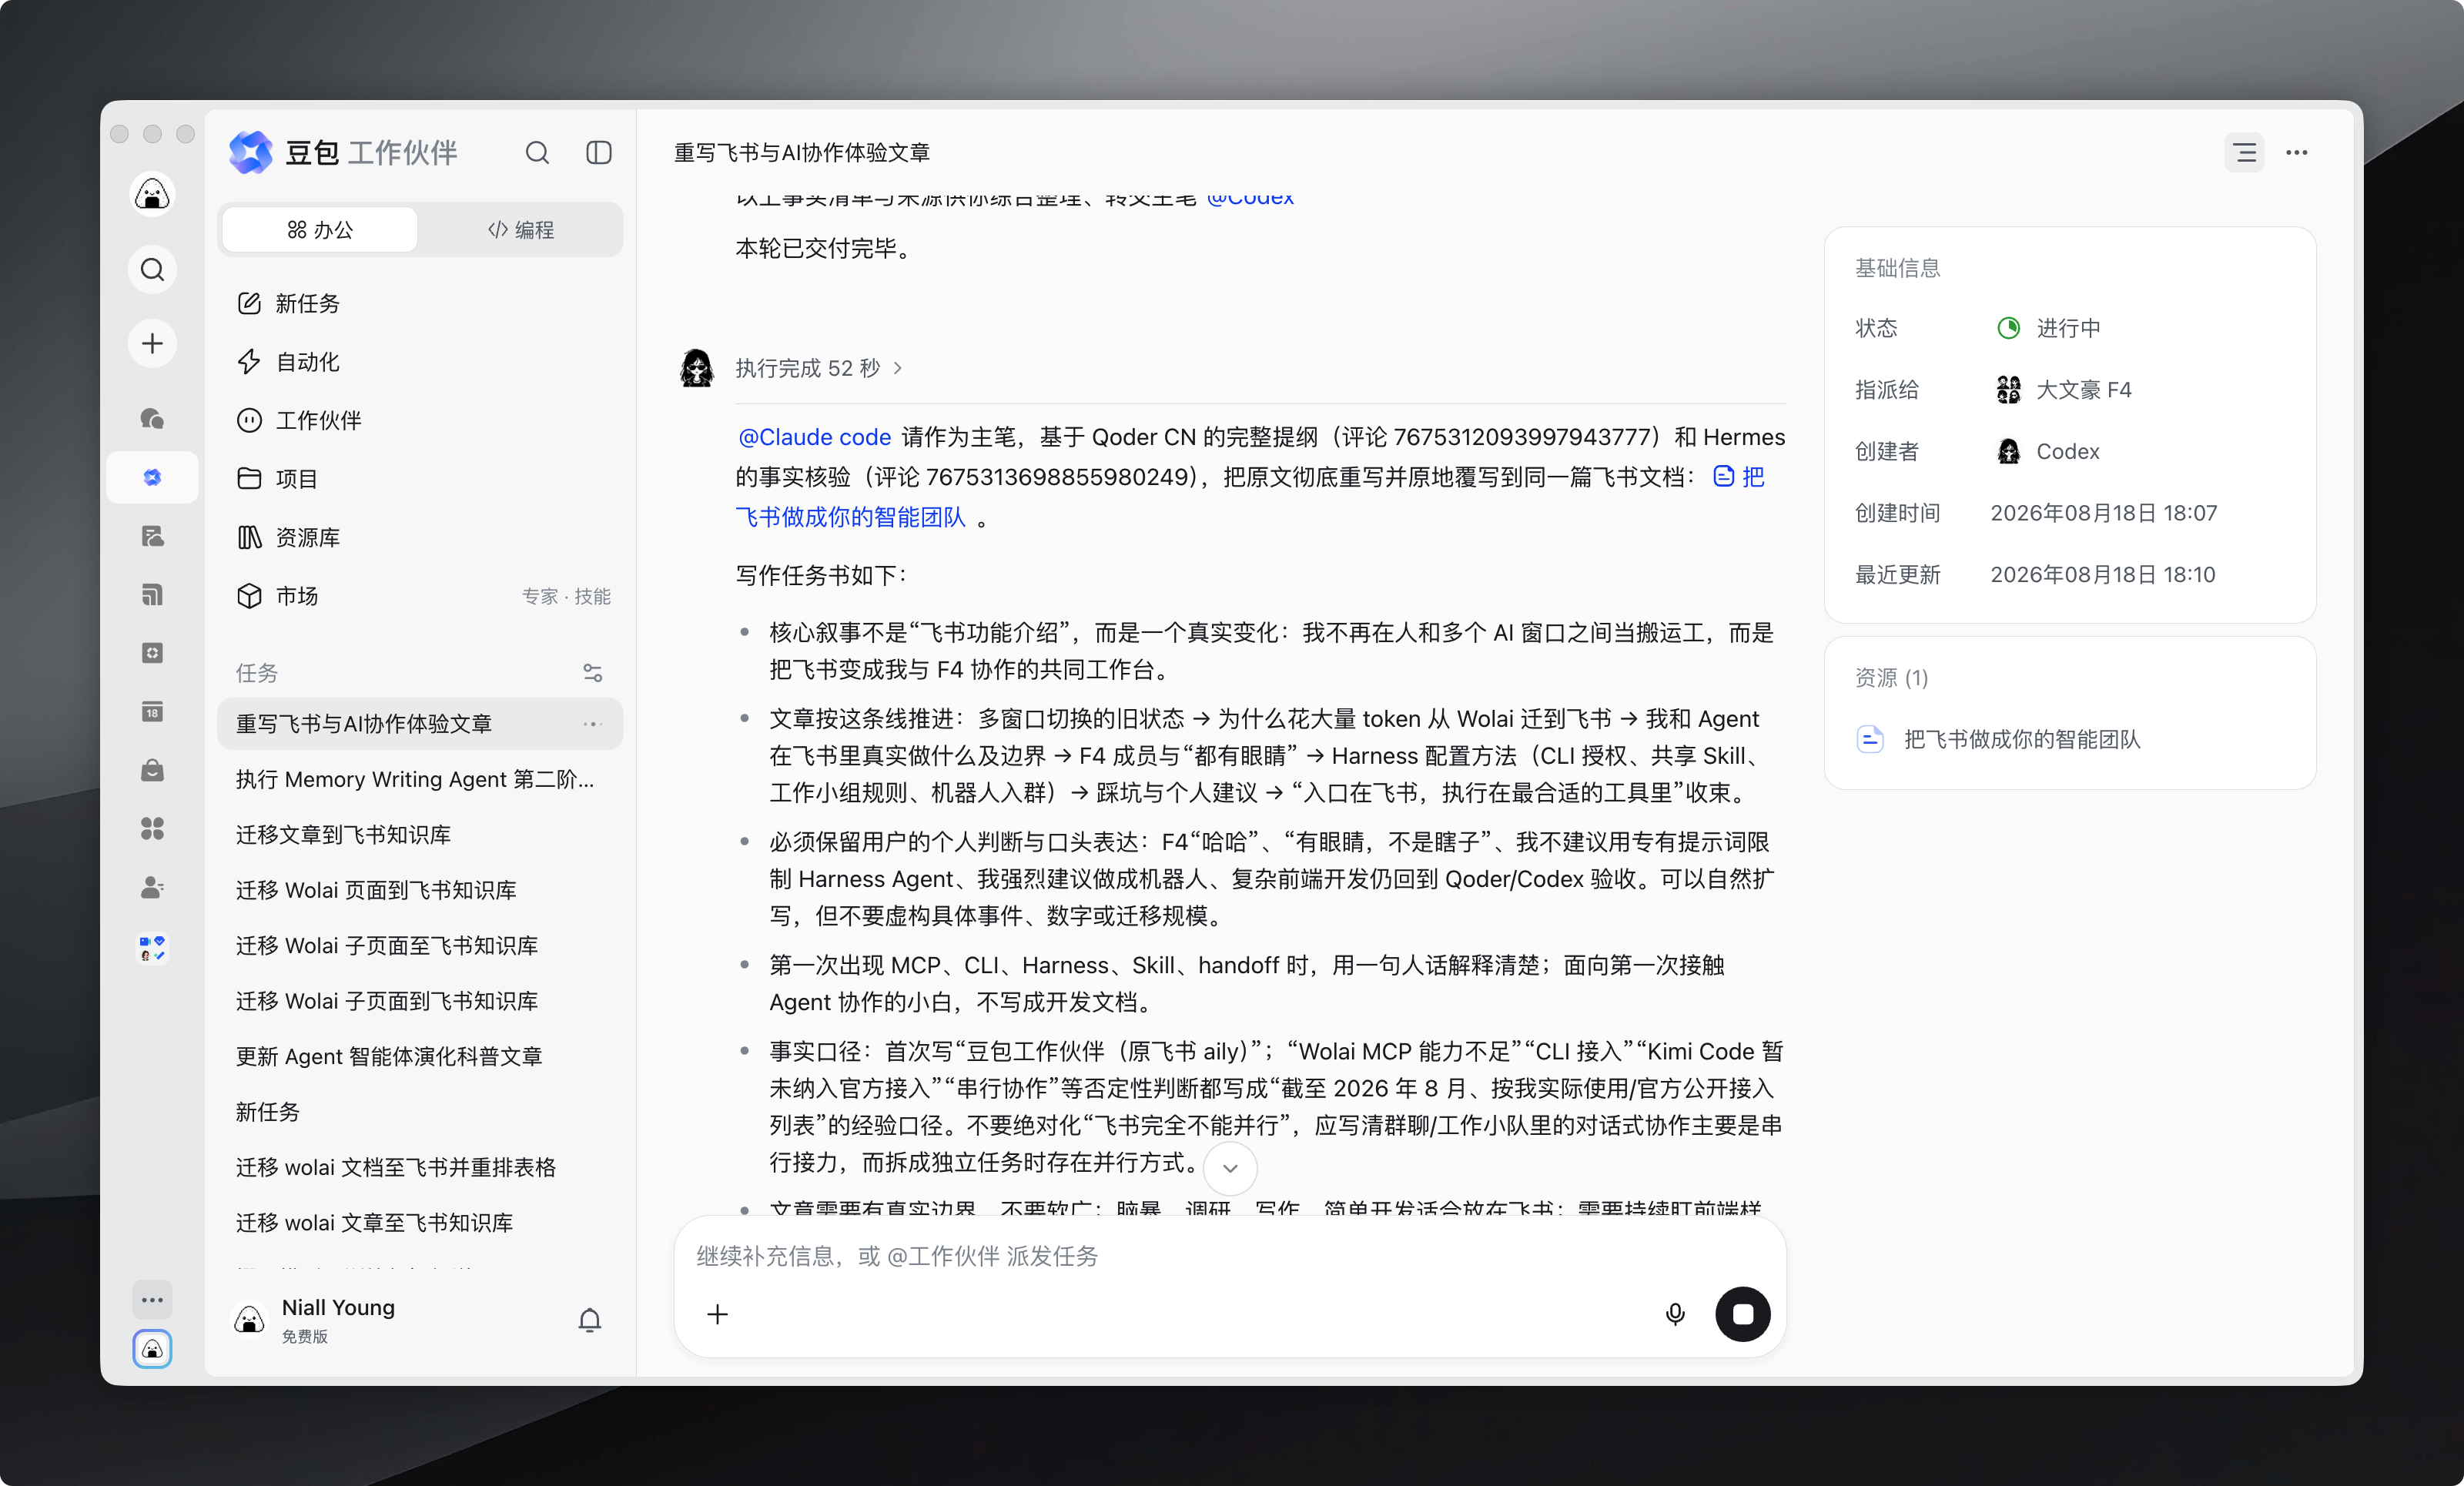This screenshot has height=1486, width=2464.
Task: Open the Messages chat bubble icon in rail
Action: click(x=152, y=418)
